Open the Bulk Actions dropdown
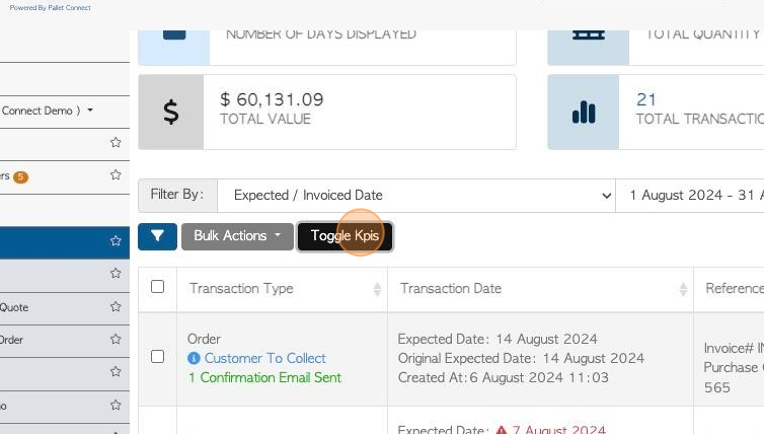The height and width of the screenshot is (434, 764). (237, 236)
